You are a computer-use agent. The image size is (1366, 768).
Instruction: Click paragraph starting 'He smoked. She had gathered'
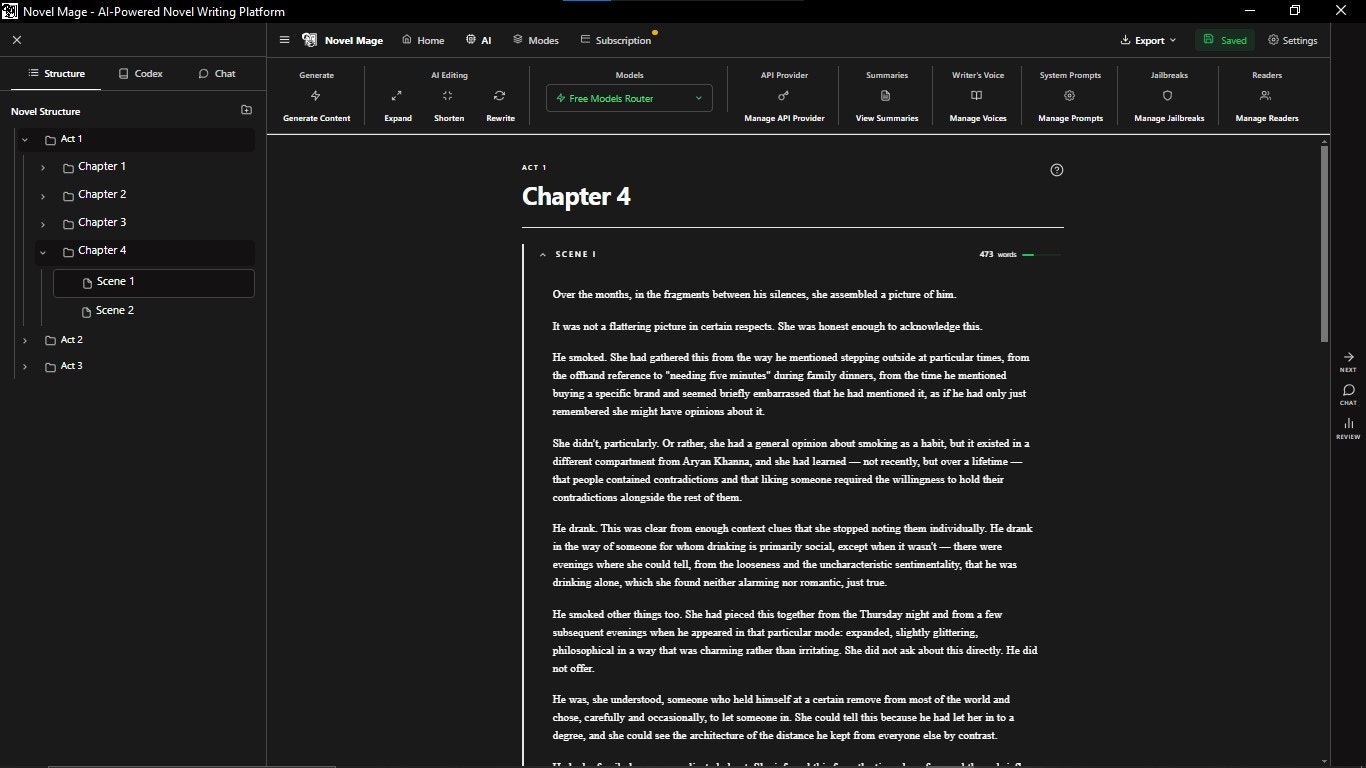pyautogui.click(x=791, y=384)
